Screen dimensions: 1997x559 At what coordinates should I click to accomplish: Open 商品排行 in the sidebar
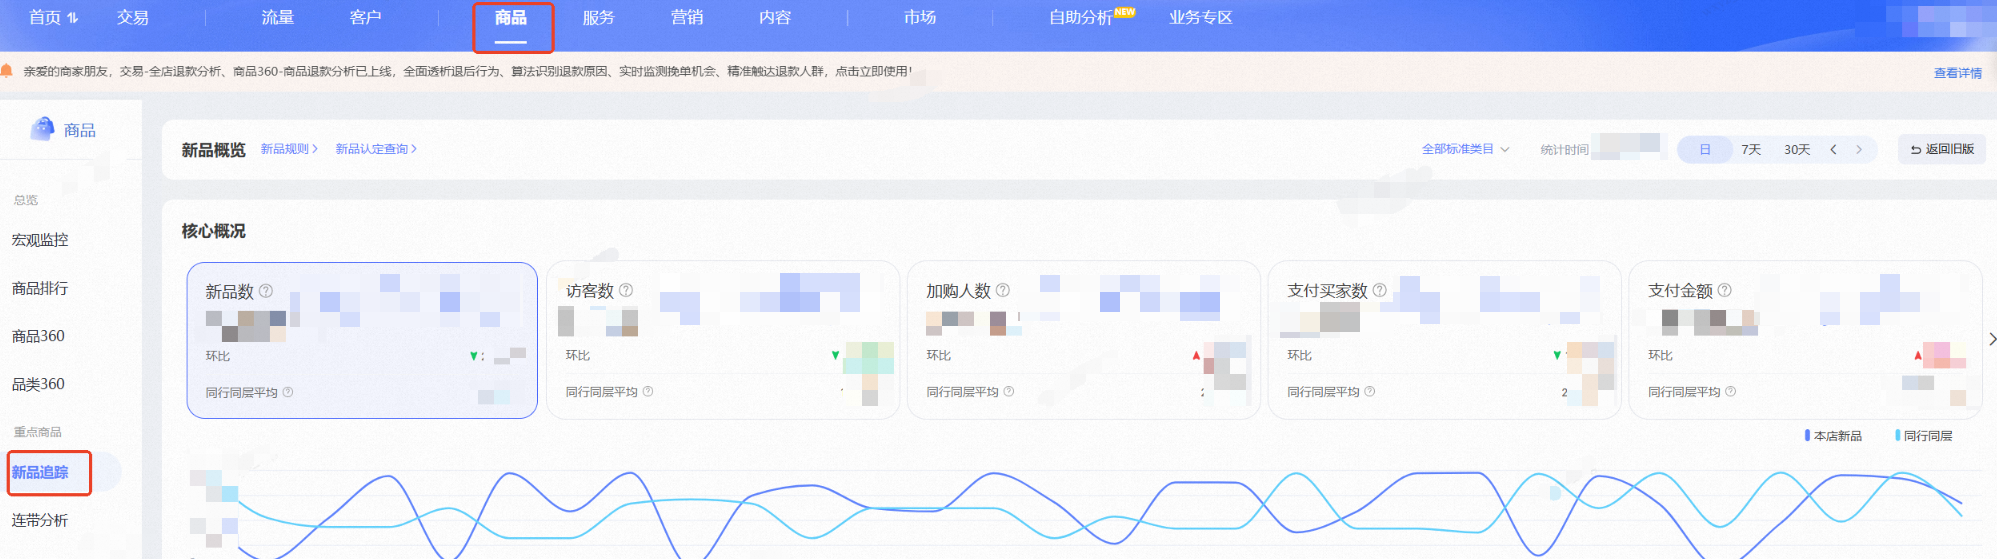[40, 288]
